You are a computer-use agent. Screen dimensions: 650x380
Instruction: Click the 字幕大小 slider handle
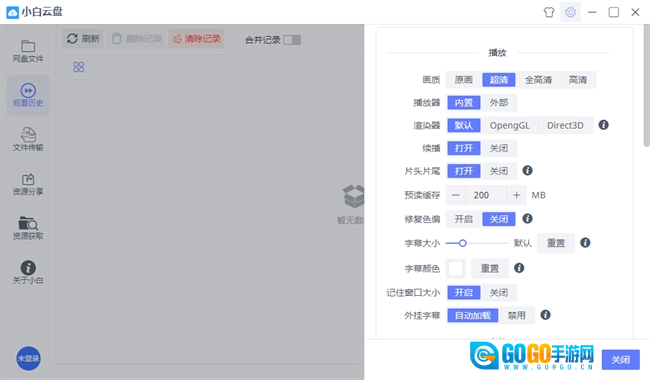point(462,243)
